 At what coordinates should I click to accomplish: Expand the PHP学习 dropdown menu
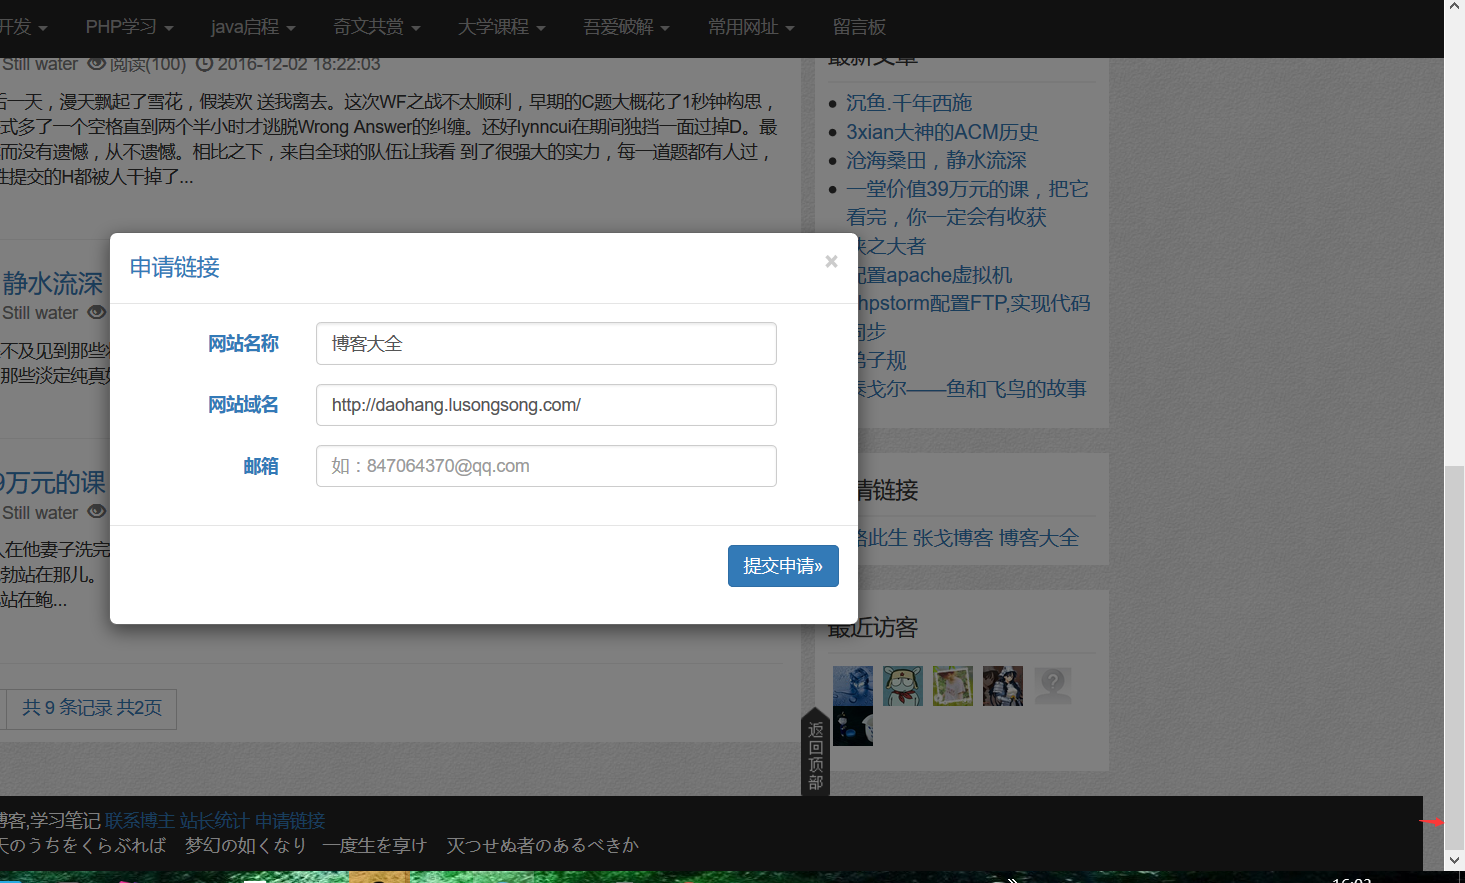[x=128, y=27]
